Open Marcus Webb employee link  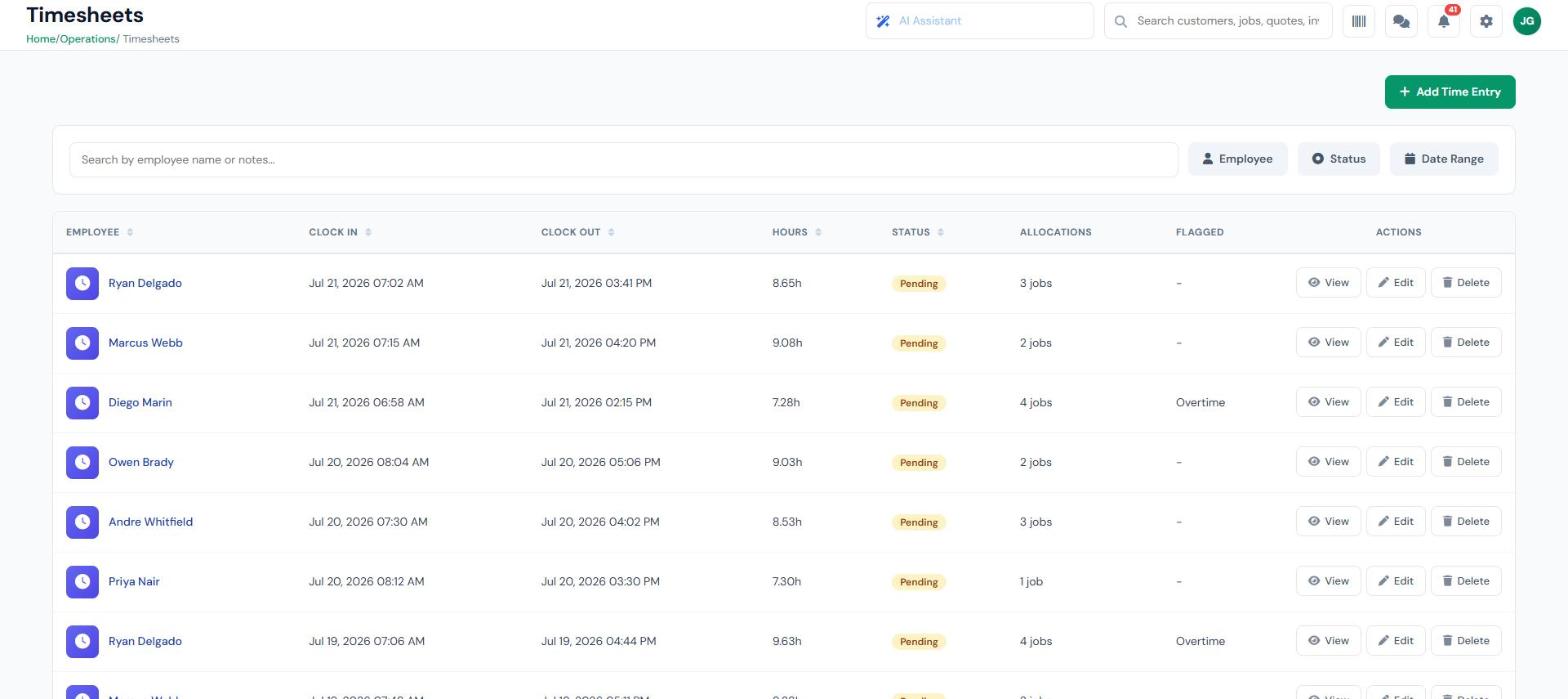point(145,343)
